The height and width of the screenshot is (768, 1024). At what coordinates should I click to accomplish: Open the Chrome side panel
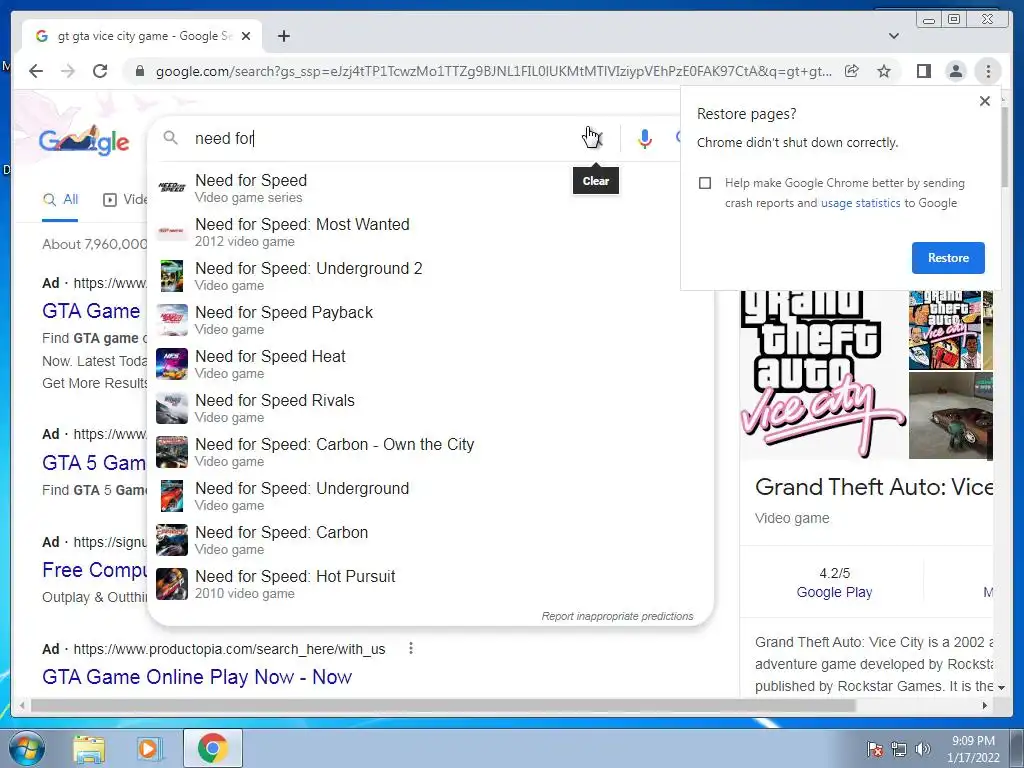923,71
